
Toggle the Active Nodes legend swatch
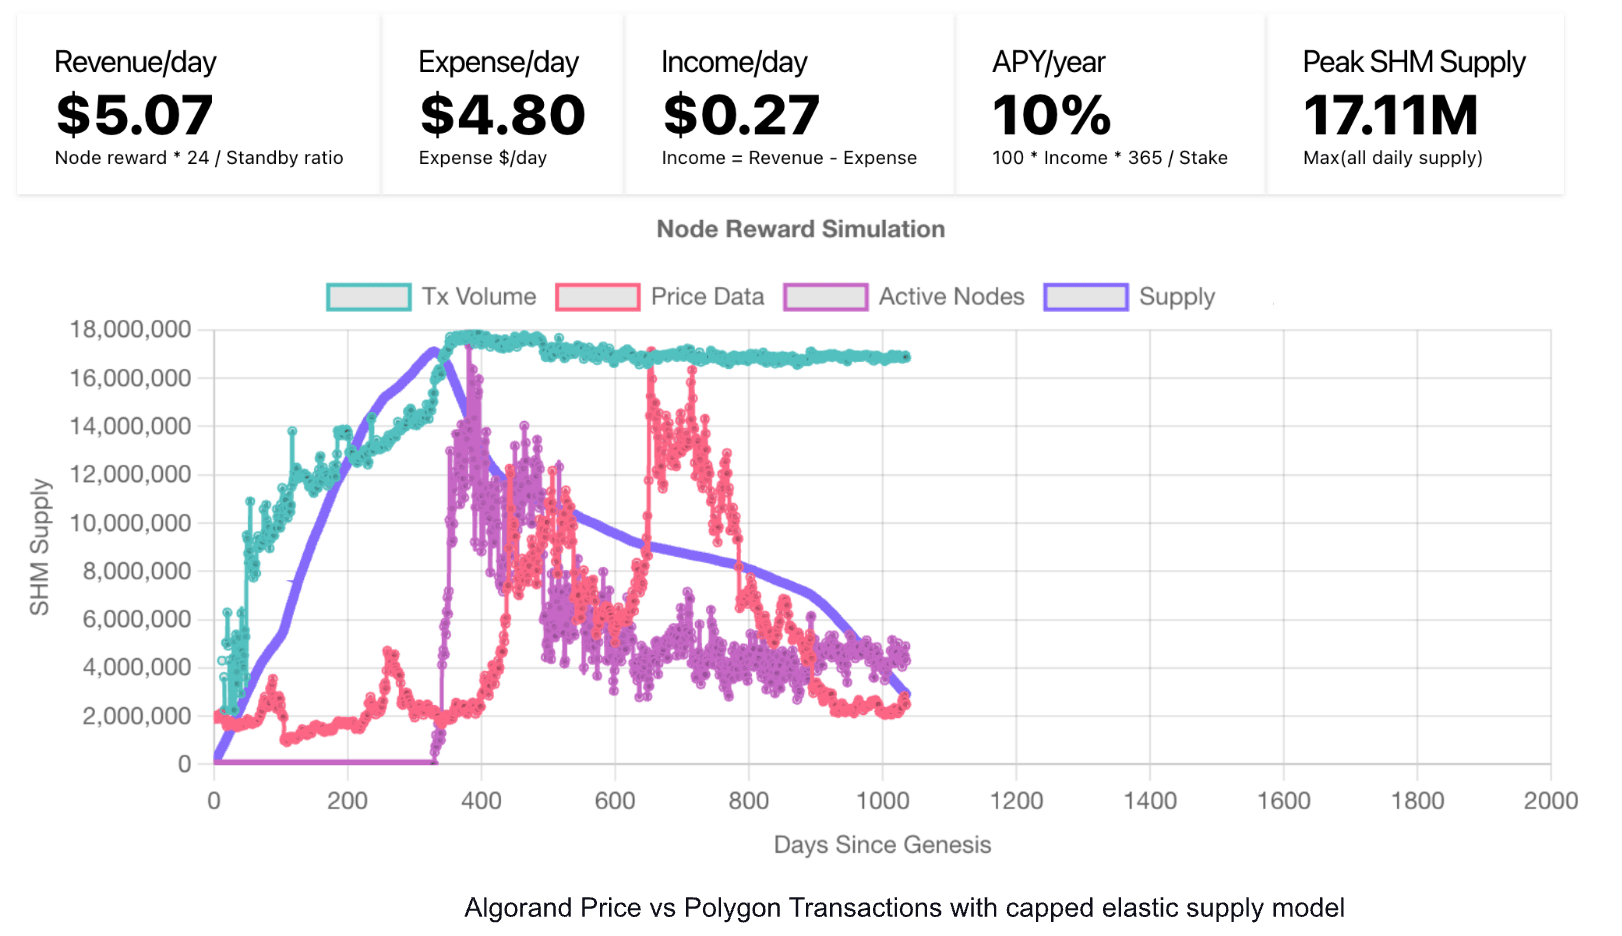[826, 297]
